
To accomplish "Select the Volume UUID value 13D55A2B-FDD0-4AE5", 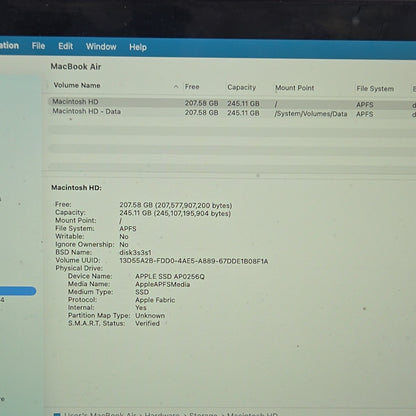I will pyautogui.click(x=194, y=261).
